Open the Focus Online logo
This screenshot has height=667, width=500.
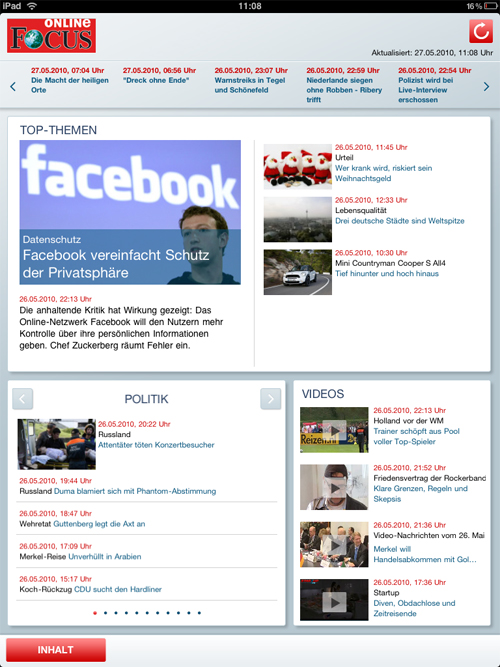click(51, 35)
